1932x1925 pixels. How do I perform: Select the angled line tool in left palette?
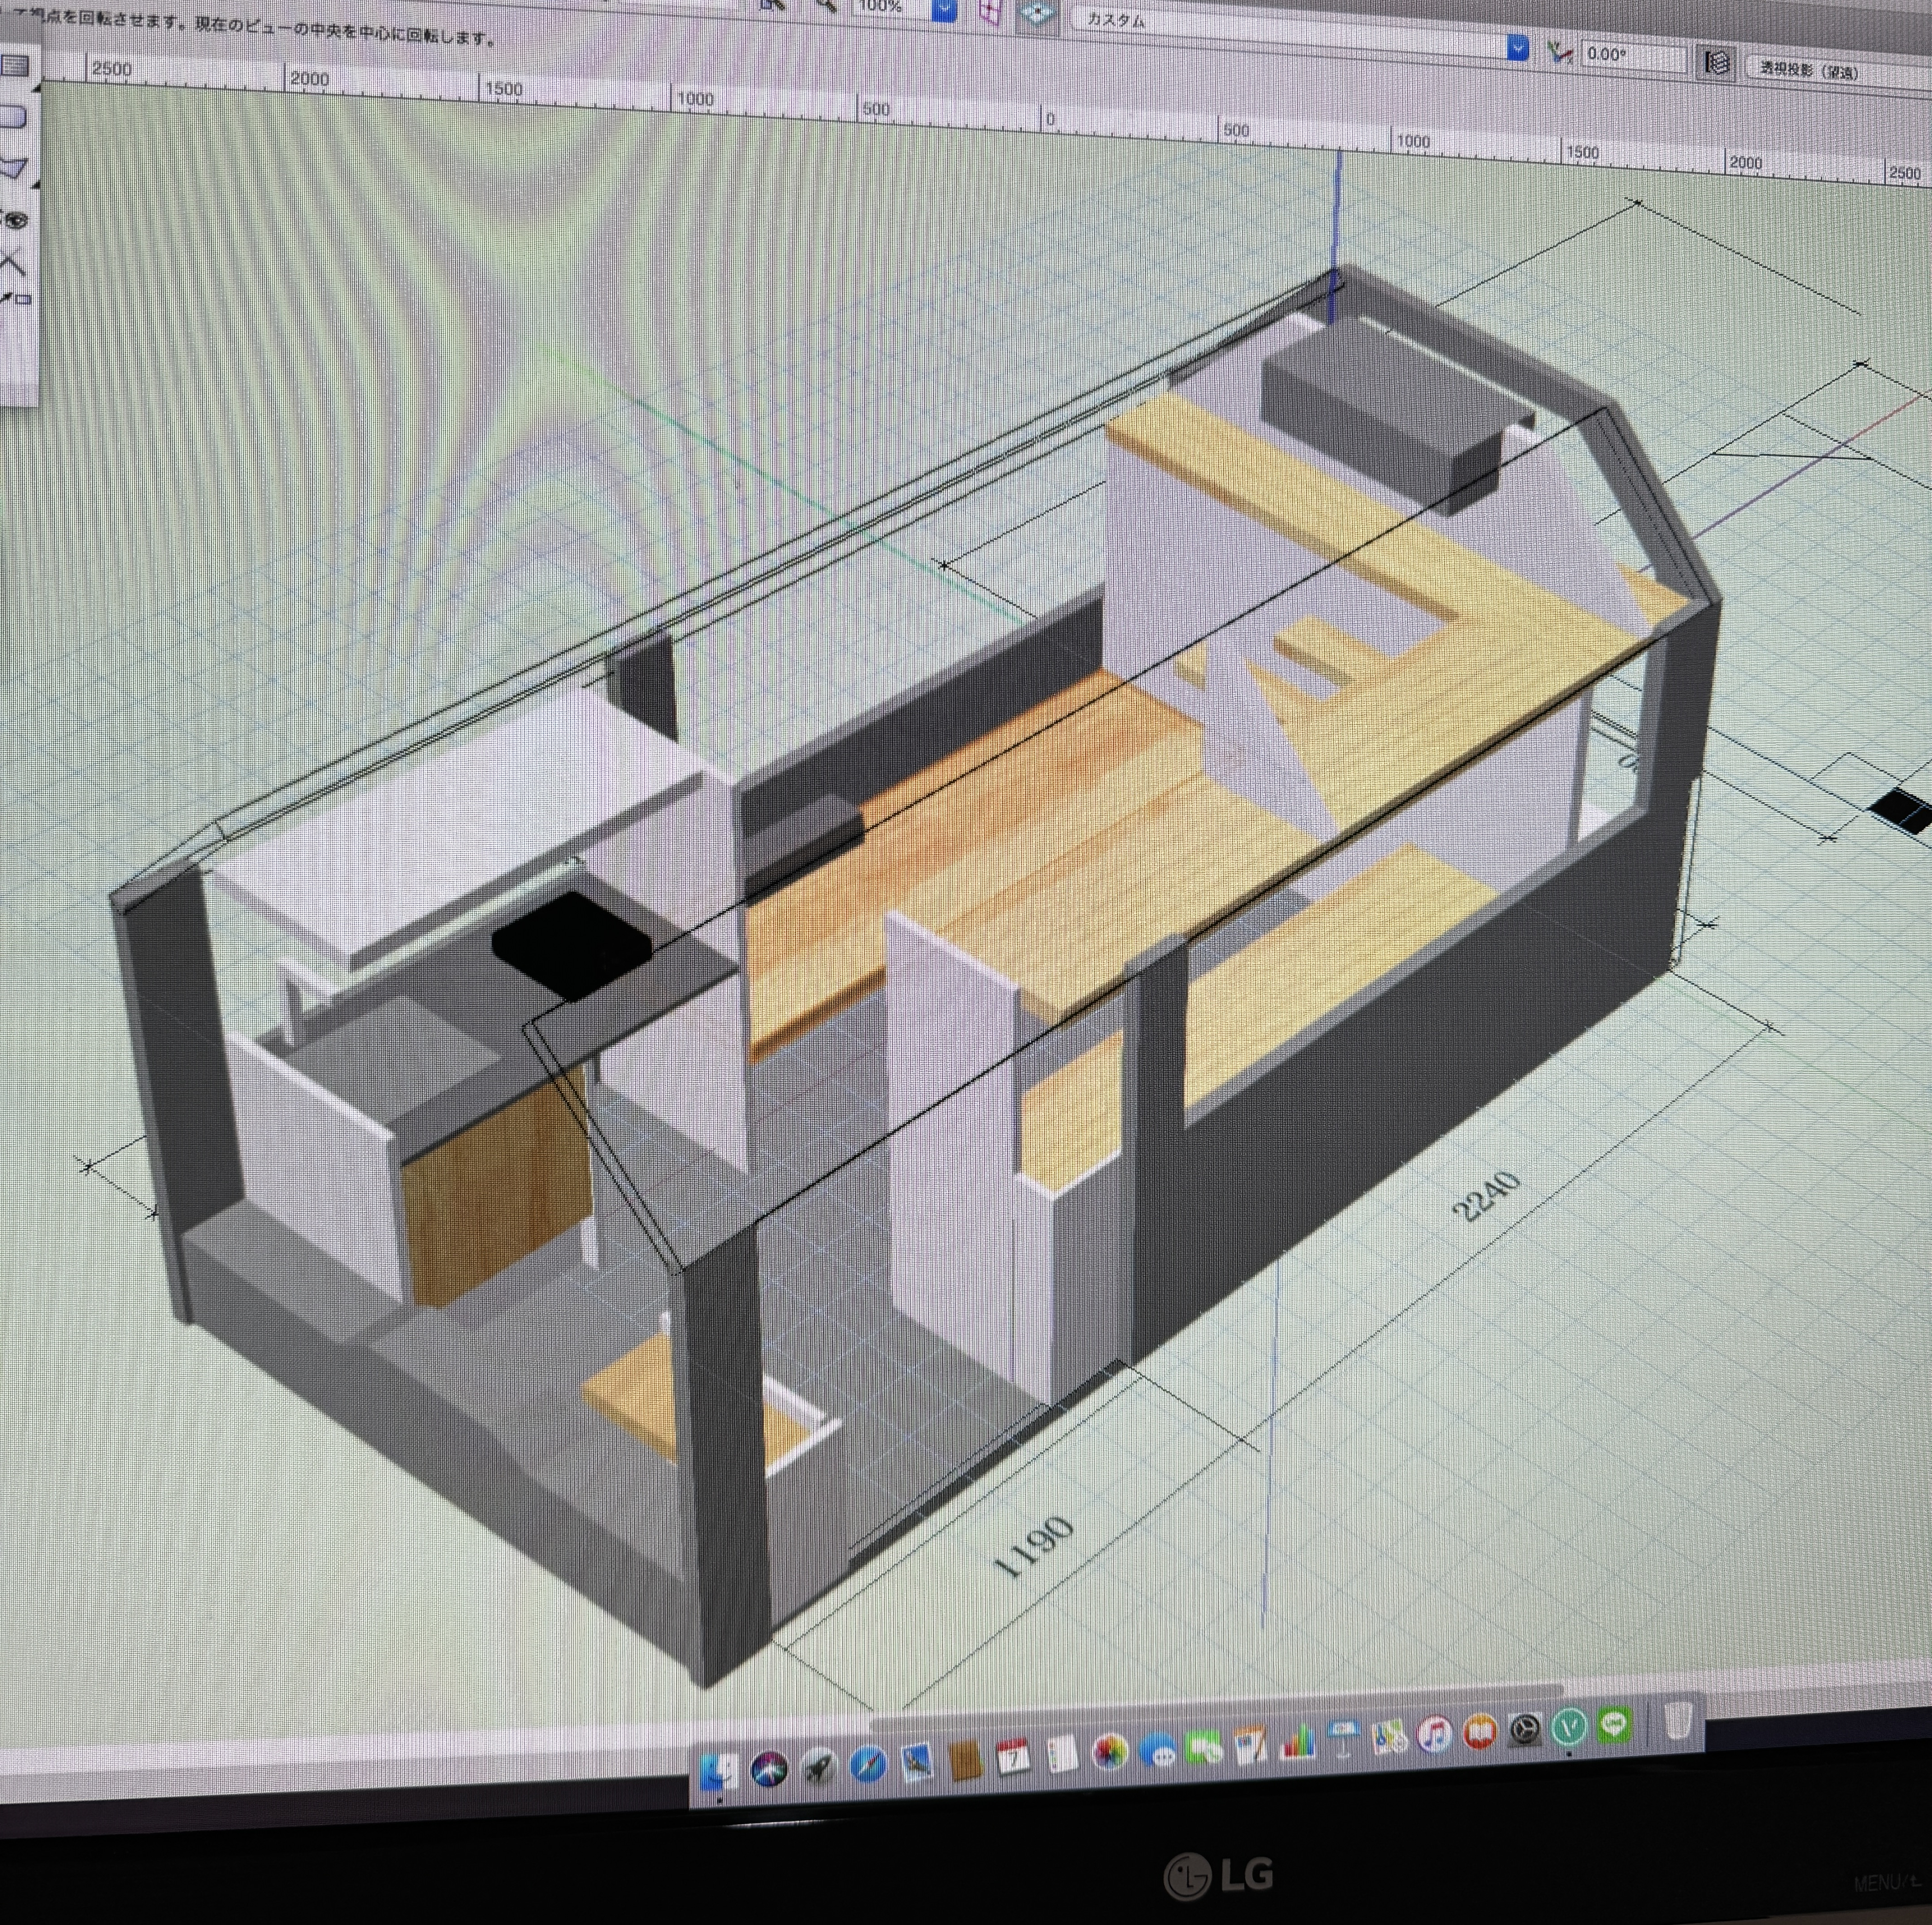[x=12, y=263]
